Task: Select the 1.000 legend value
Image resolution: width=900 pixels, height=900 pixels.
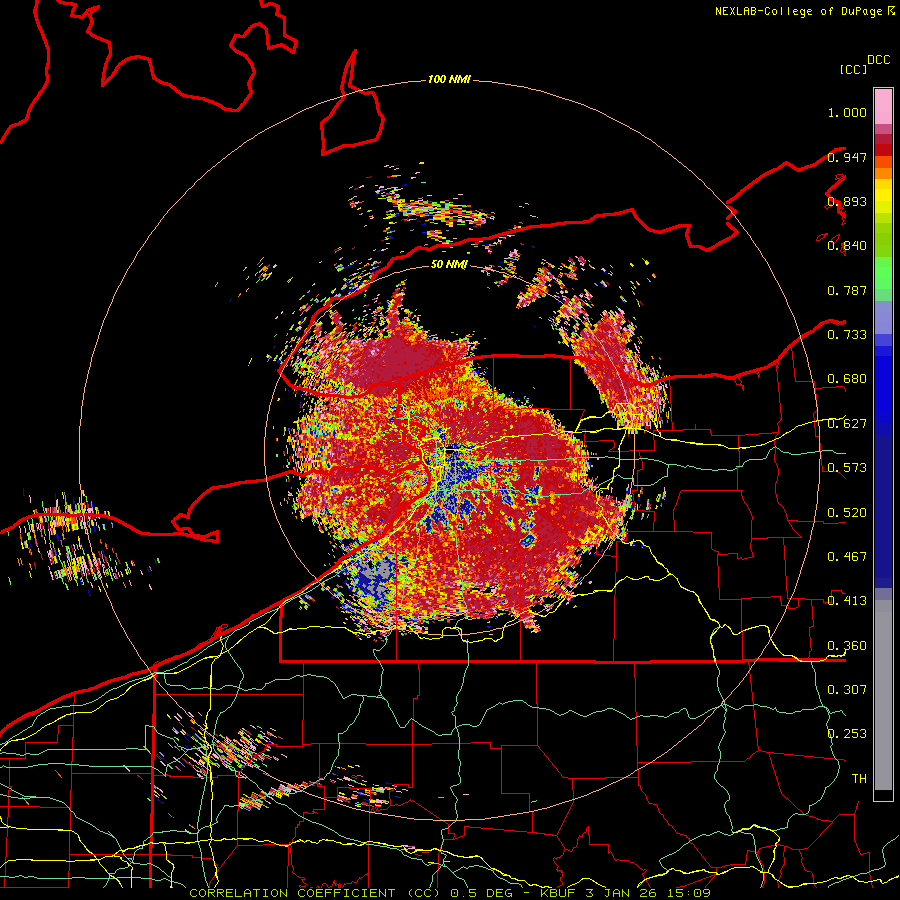Action: (x=847, y=112)
